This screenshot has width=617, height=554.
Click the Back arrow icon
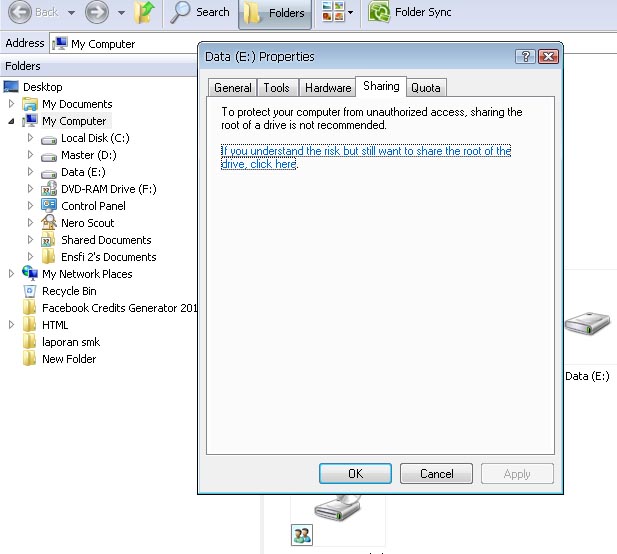20,12
